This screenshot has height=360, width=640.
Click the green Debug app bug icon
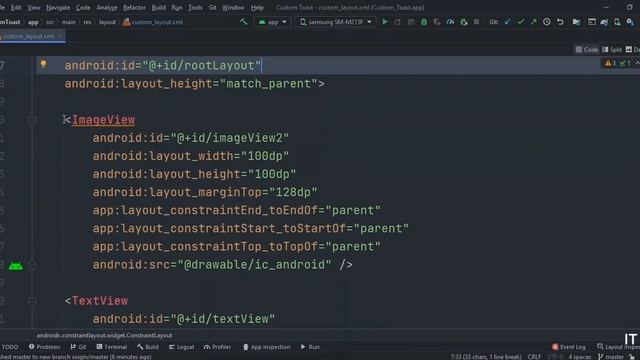[x=424, y=22]
